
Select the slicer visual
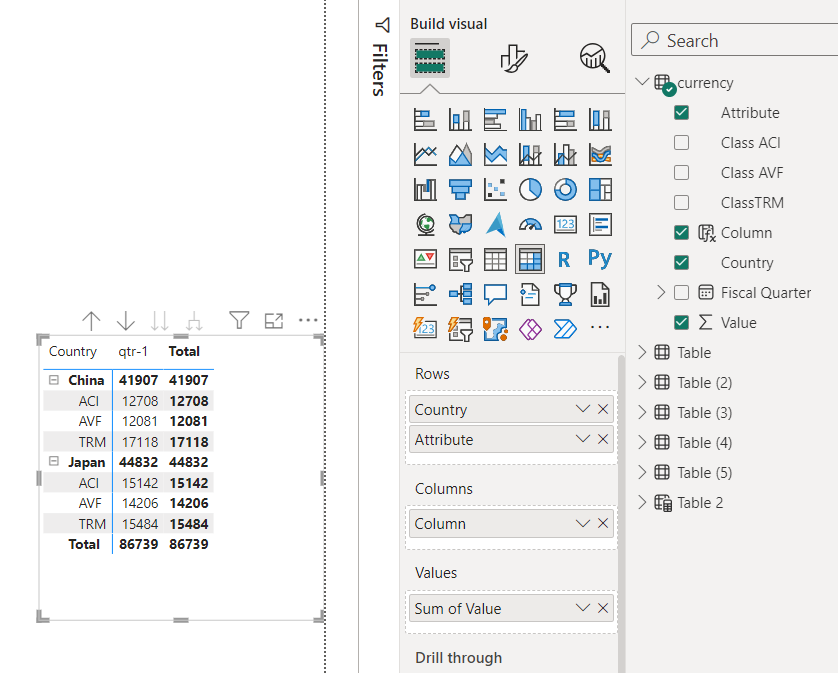pos(460,259)
